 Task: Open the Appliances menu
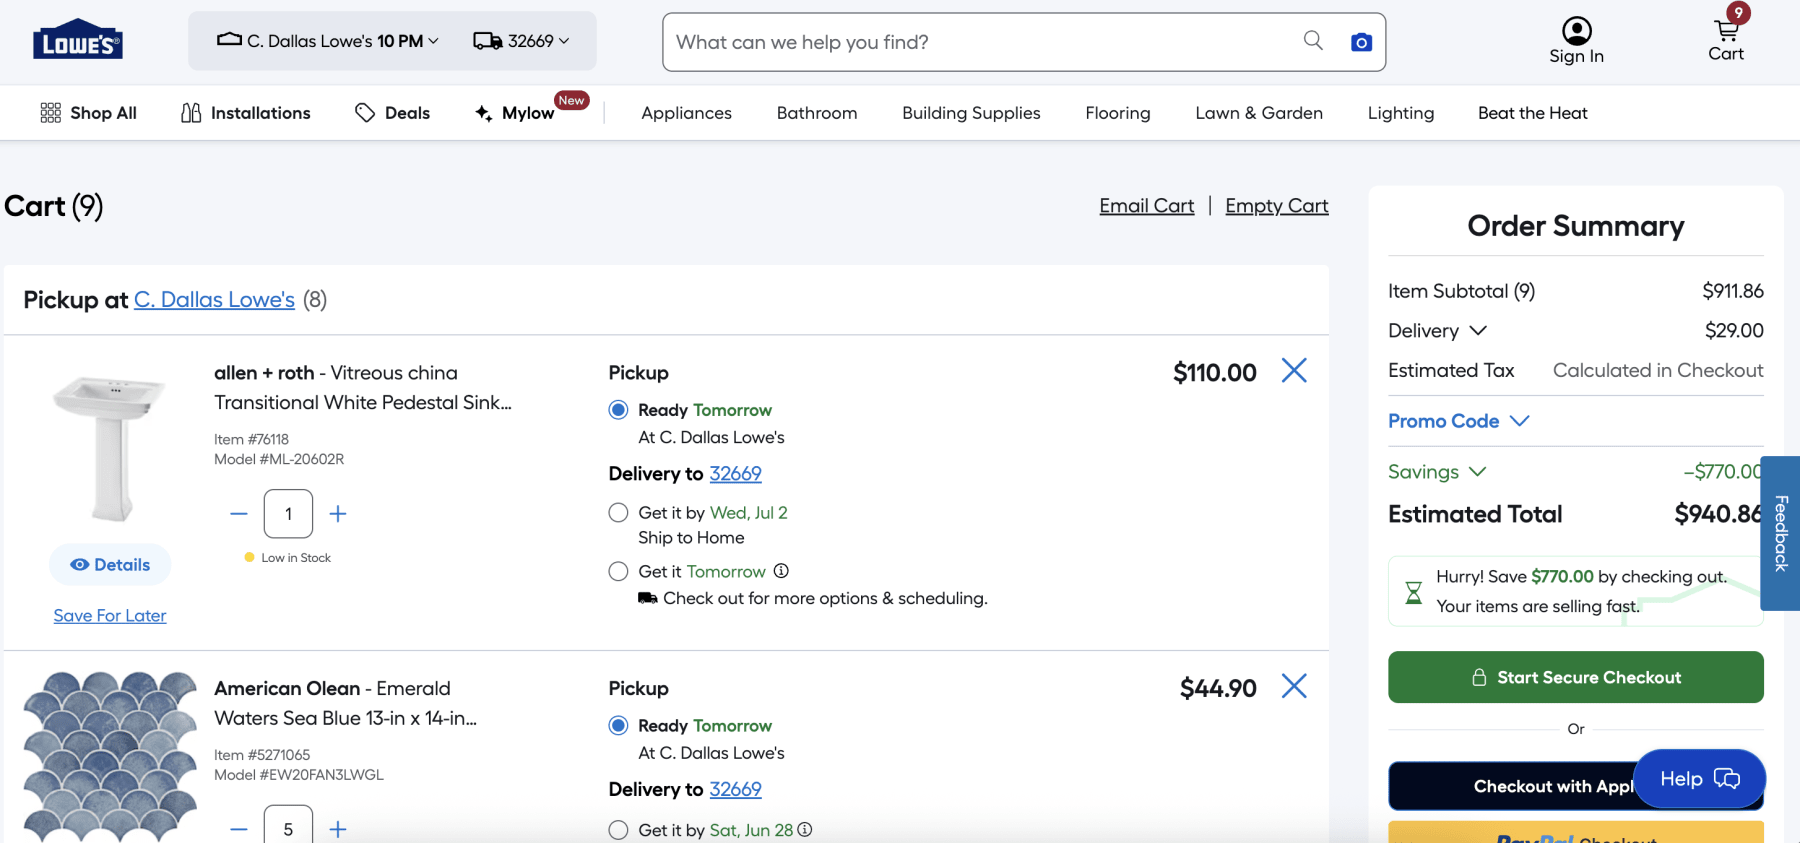coord(686,113)
